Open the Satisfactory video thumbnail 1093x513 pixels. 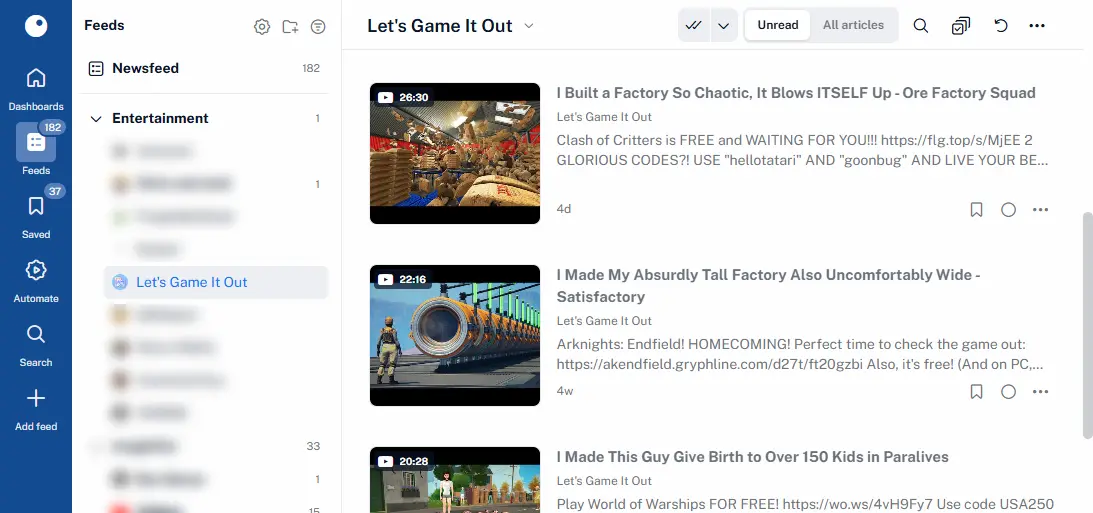[x=455, y=335]
